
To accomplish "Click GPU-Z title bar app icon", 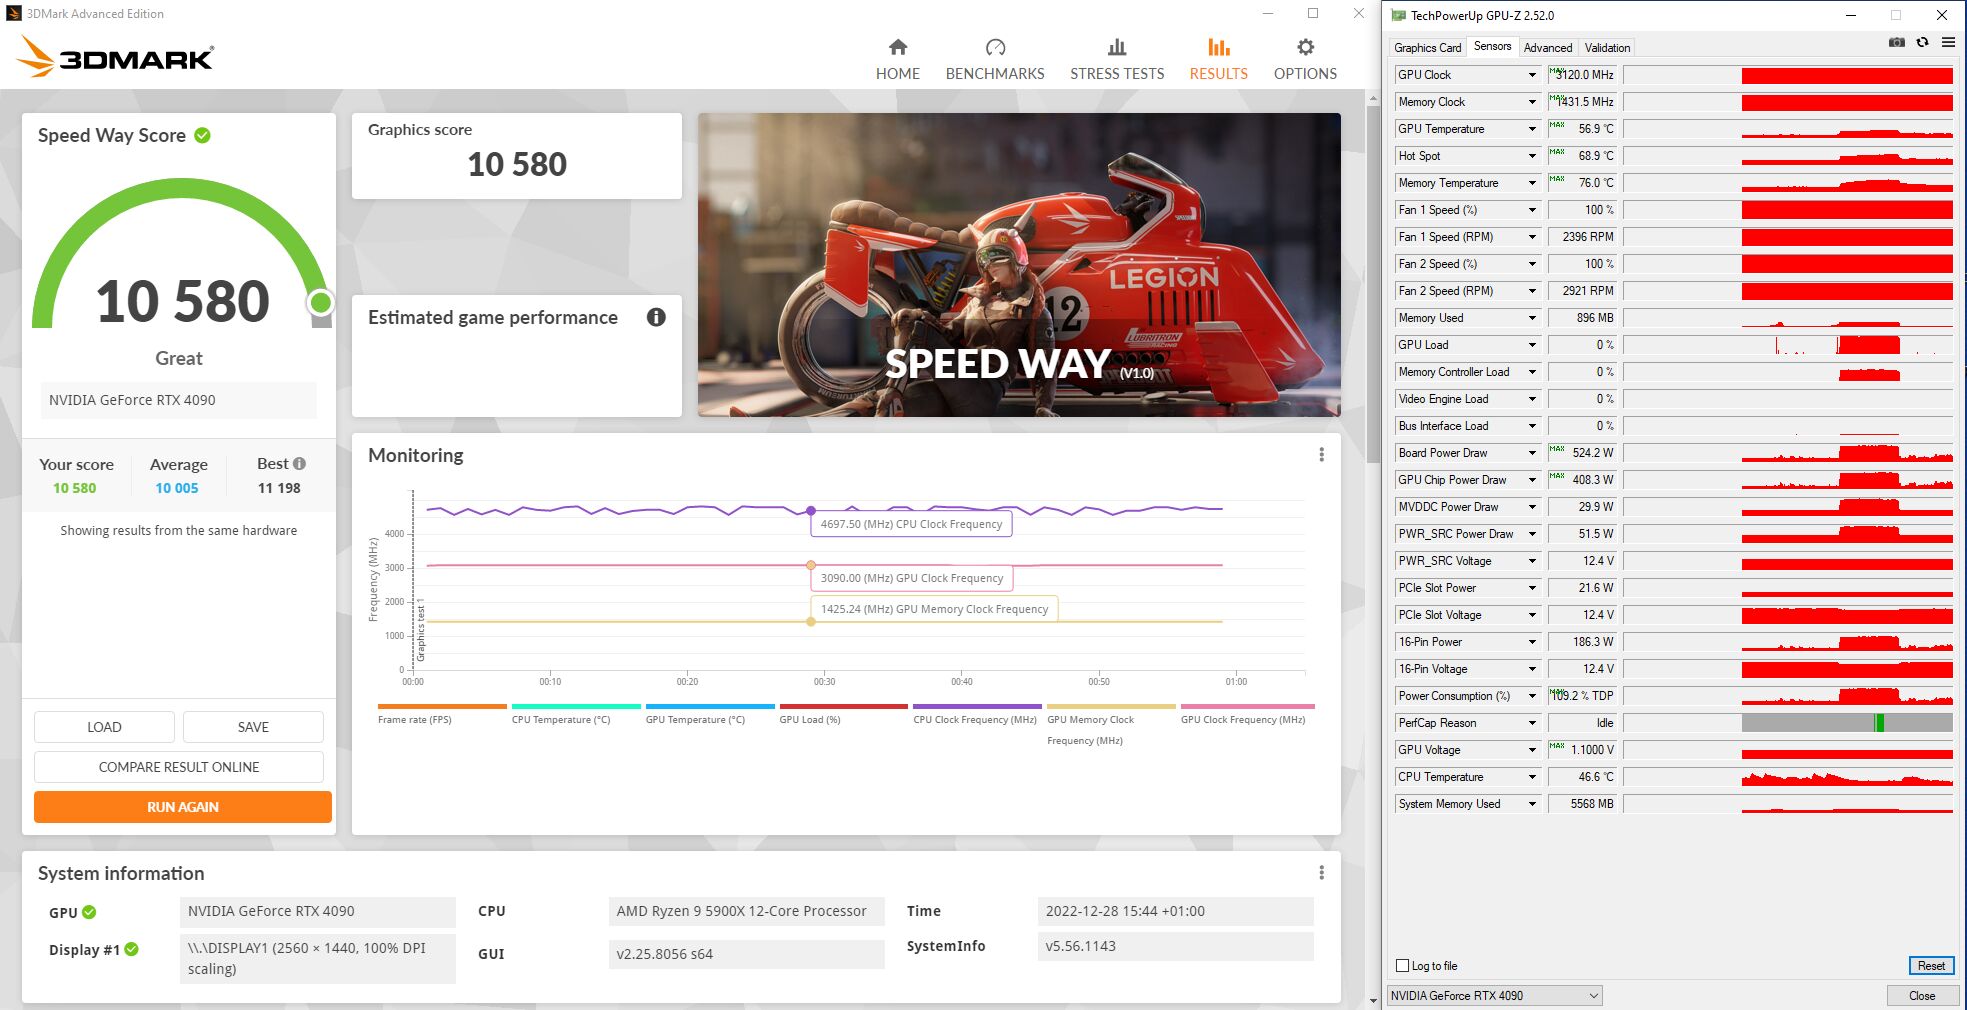I will point(1399,15).
